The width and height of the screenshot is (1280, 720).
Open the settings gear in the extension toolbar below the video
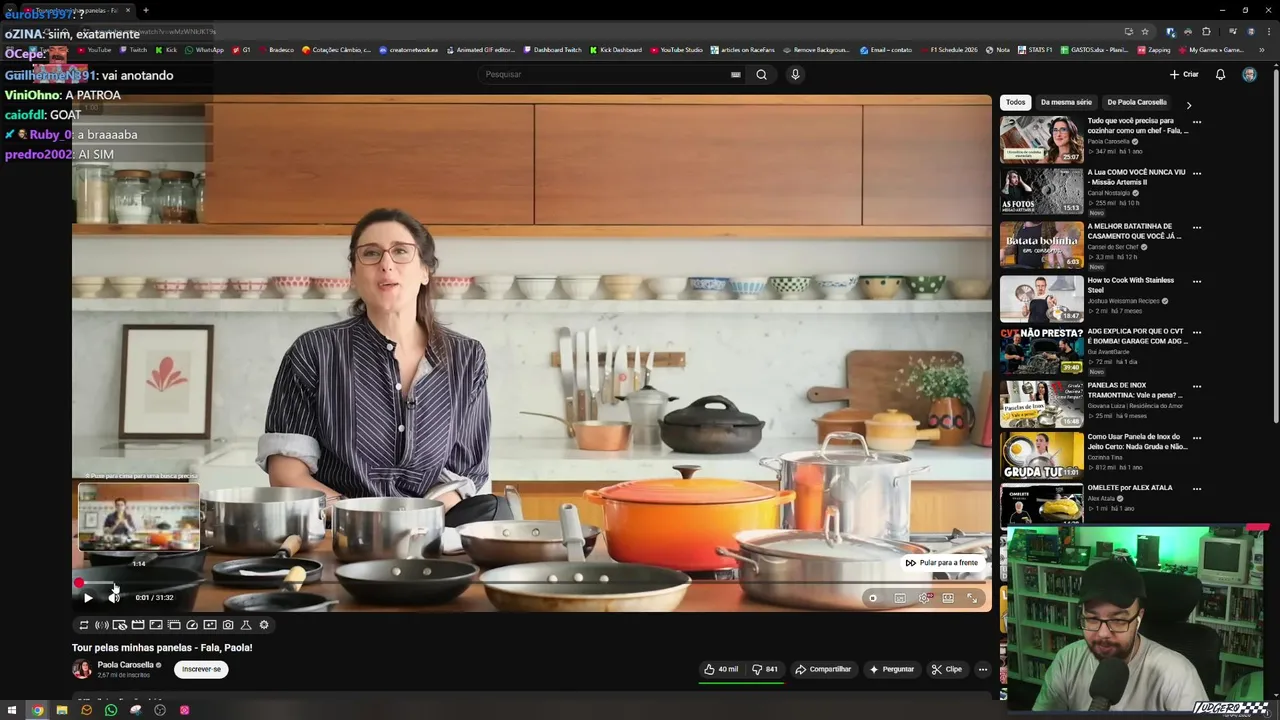(x=264, y=625)
